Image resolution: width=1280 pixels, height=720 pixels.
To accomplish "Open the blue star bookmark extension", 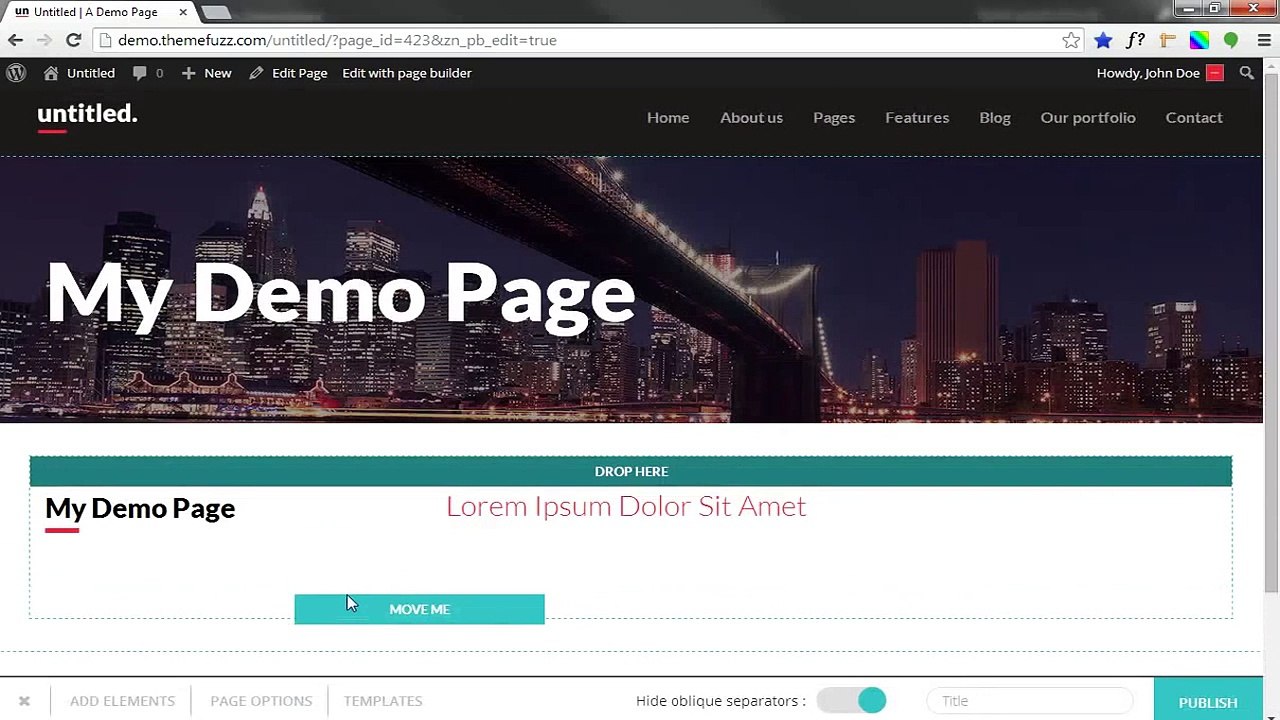I will click(1103, 40).
